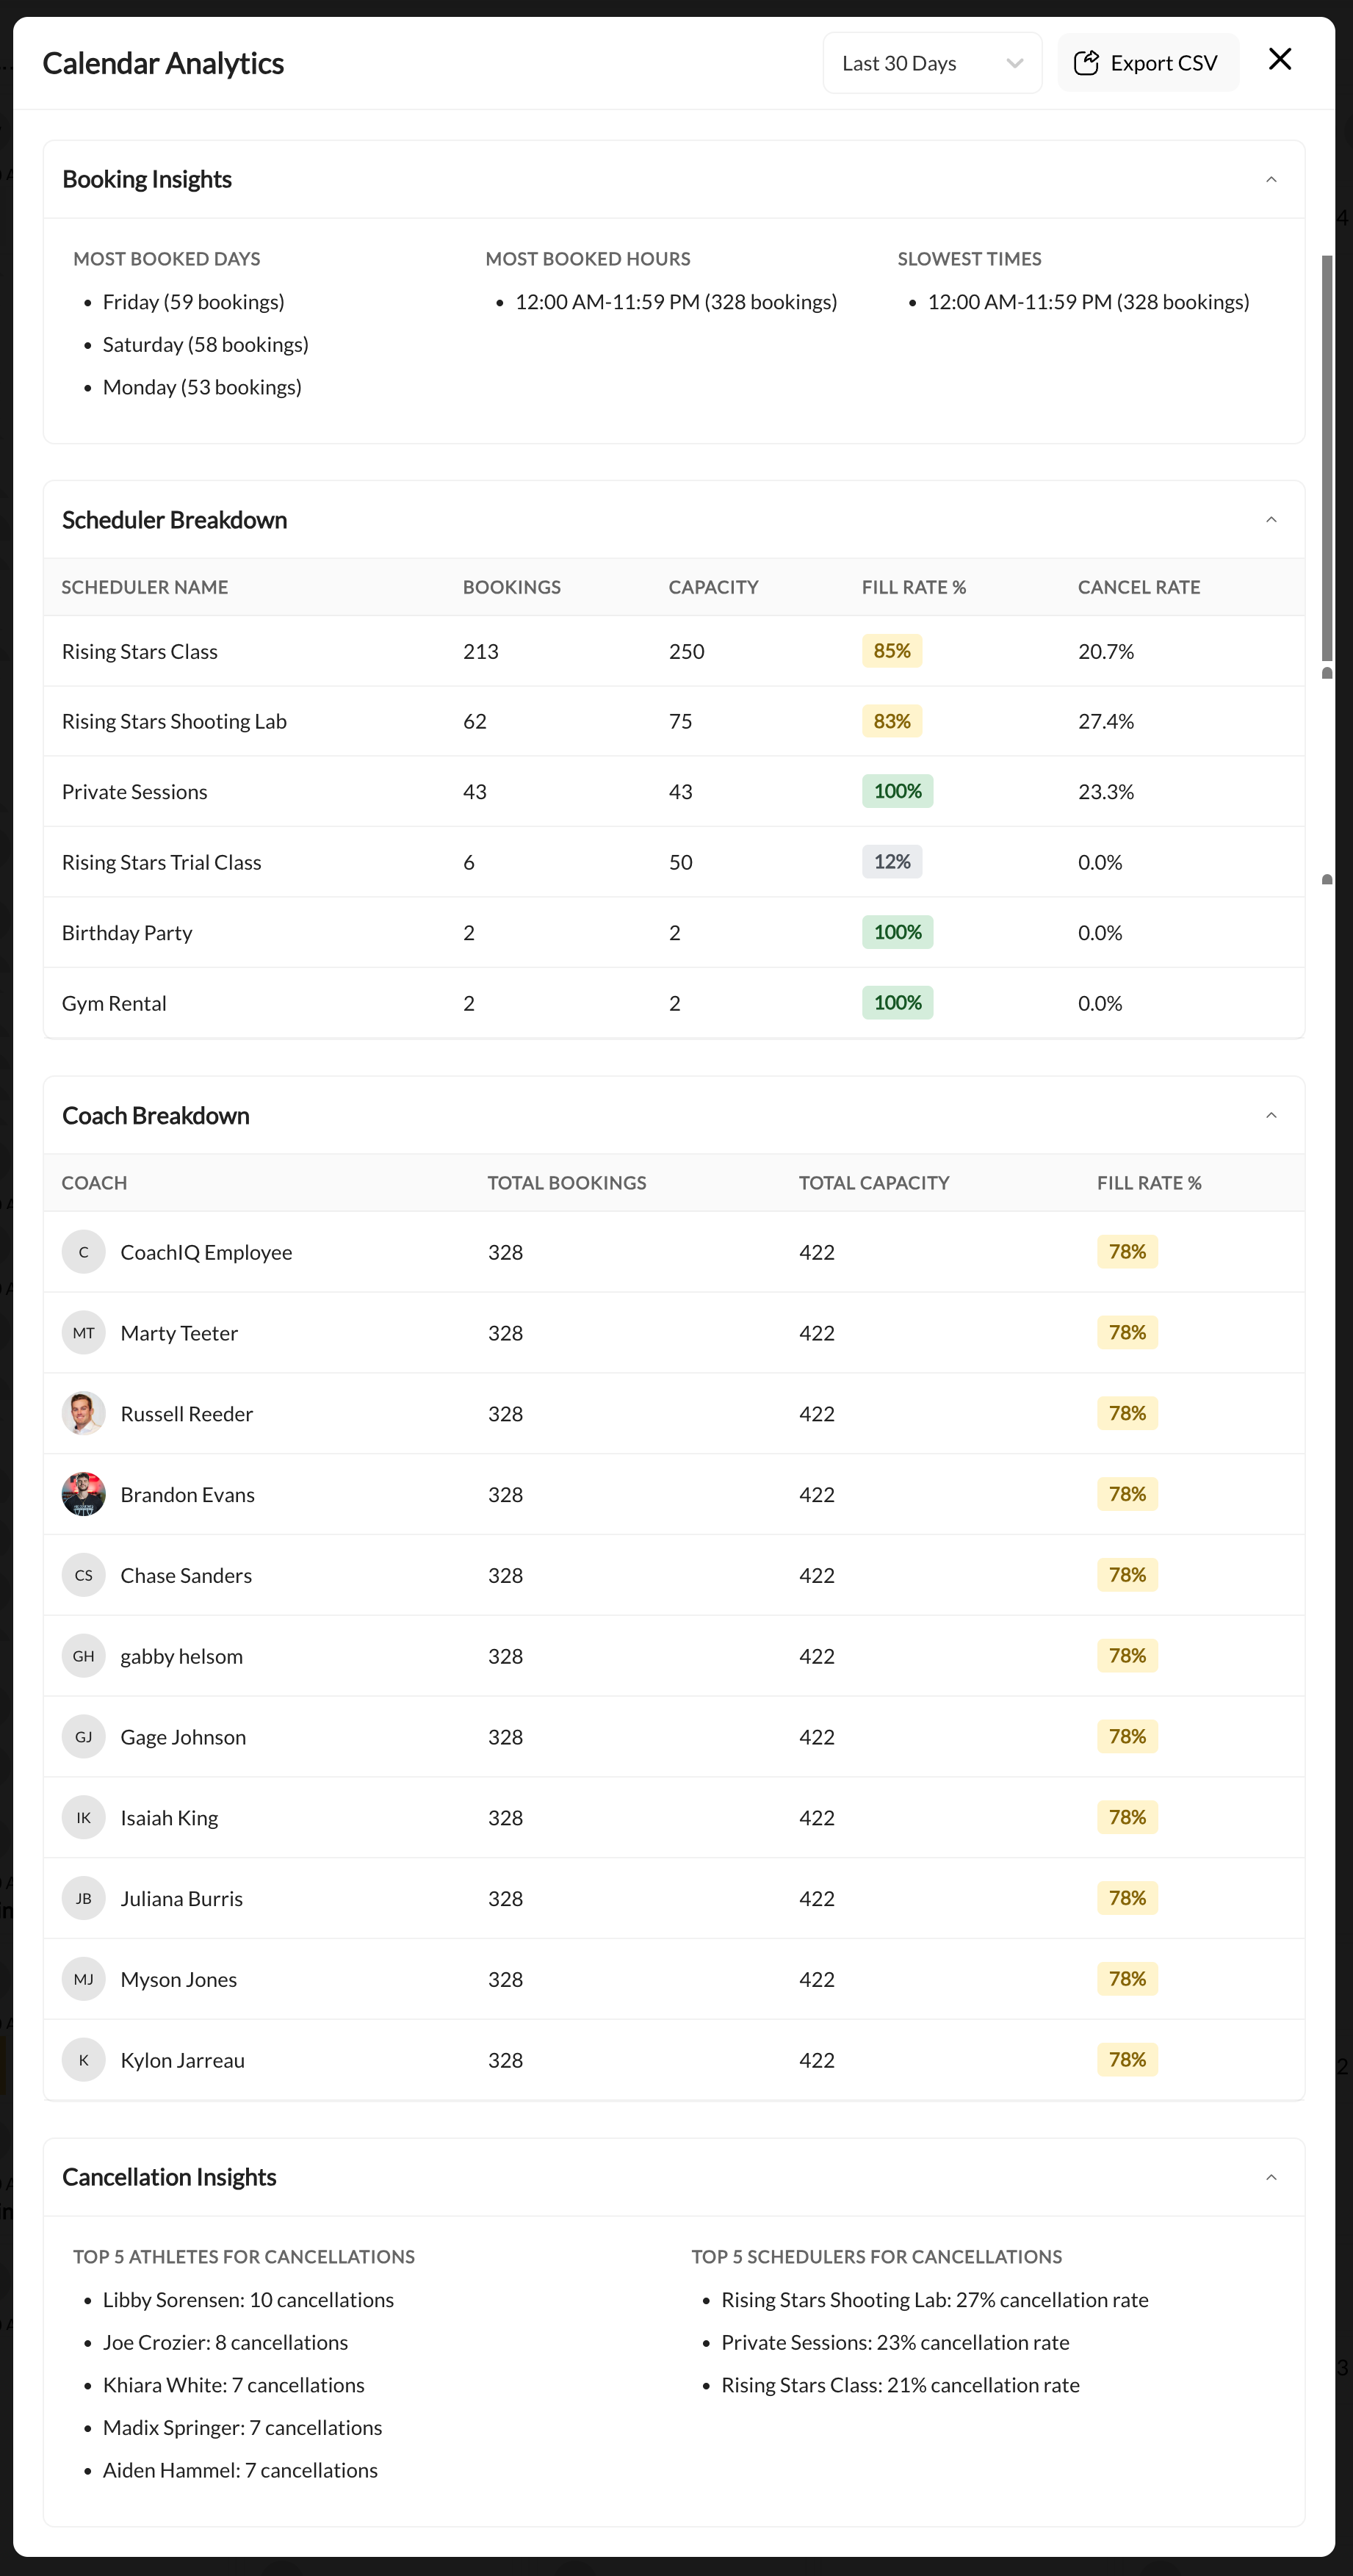Click Brandon Evans' profile photo

(84, 1494)
